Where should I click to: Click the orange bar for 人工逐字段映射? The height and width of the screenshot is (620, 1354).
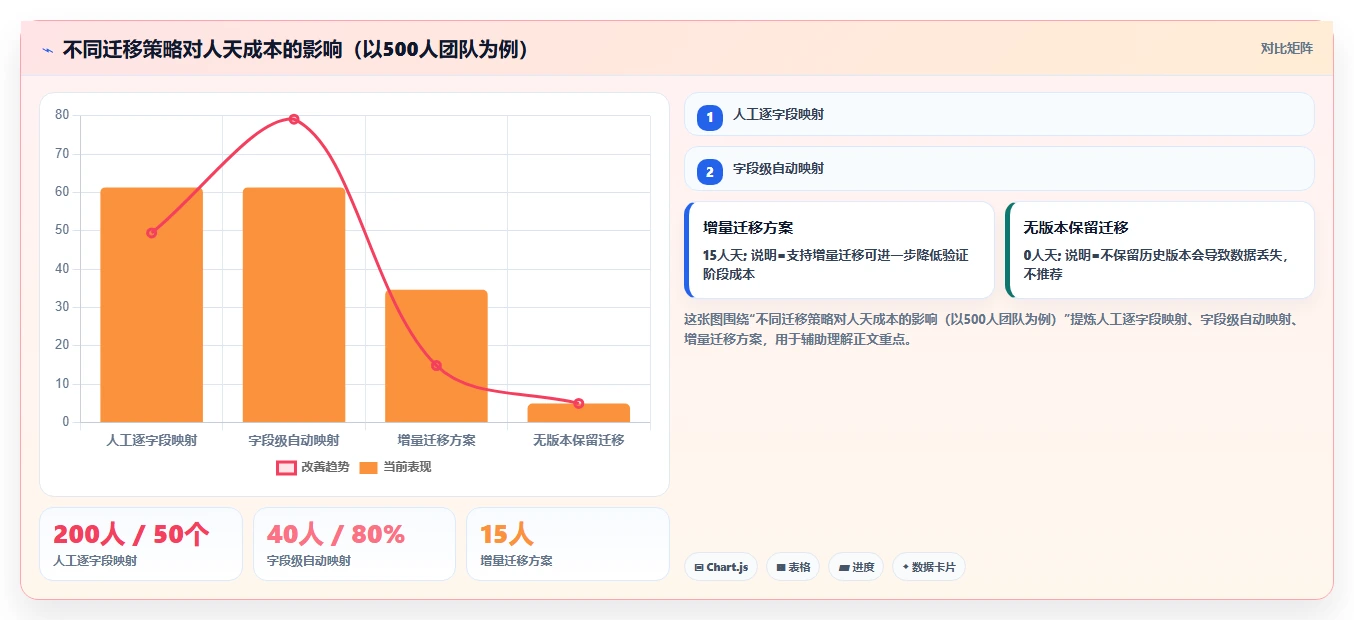151,305
